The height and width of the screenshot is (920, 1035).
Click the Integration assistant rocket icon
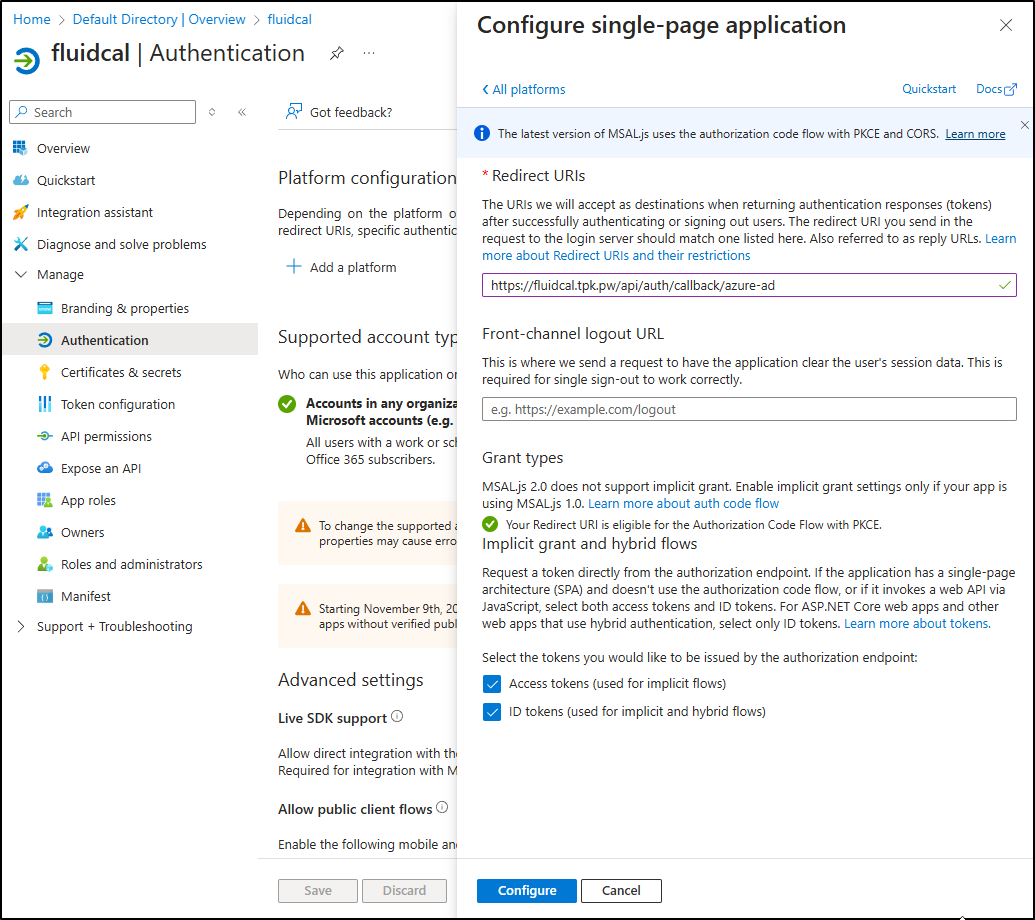[20, 212]
